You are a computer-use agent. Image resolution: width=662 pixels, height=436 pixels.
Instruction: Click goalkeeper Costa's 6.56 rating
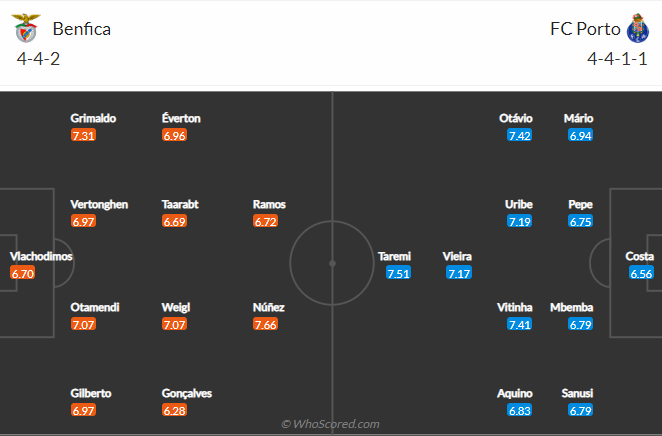coord(641,273)
